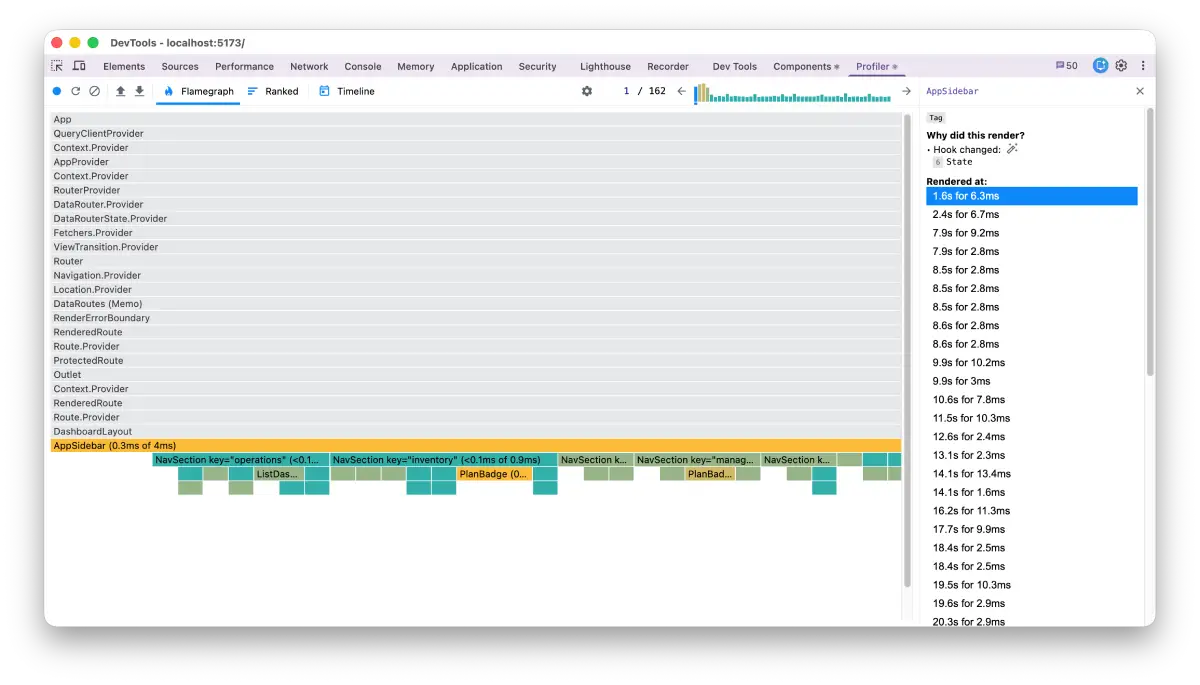Screen dimensions: 1200x685
Task: Select DashboardLayout flamegraph row
Action: tap(476, 432)
